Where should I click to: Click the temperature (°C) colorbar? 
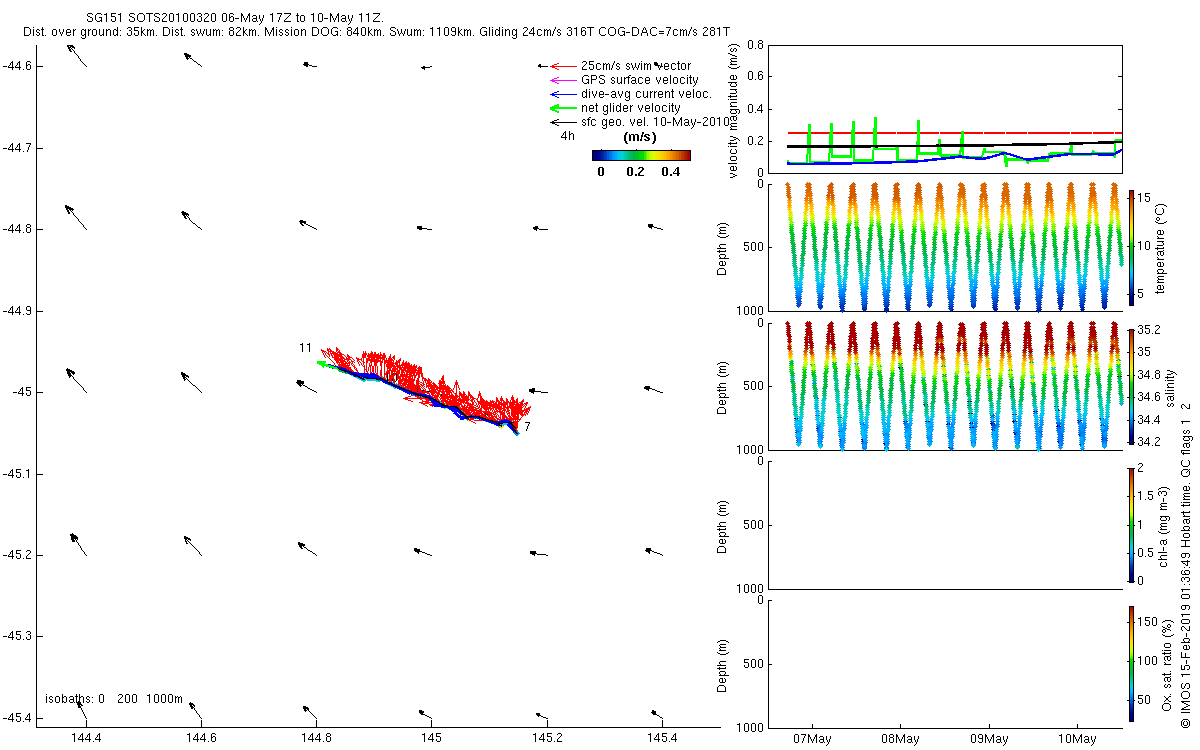click(1131, 247)
